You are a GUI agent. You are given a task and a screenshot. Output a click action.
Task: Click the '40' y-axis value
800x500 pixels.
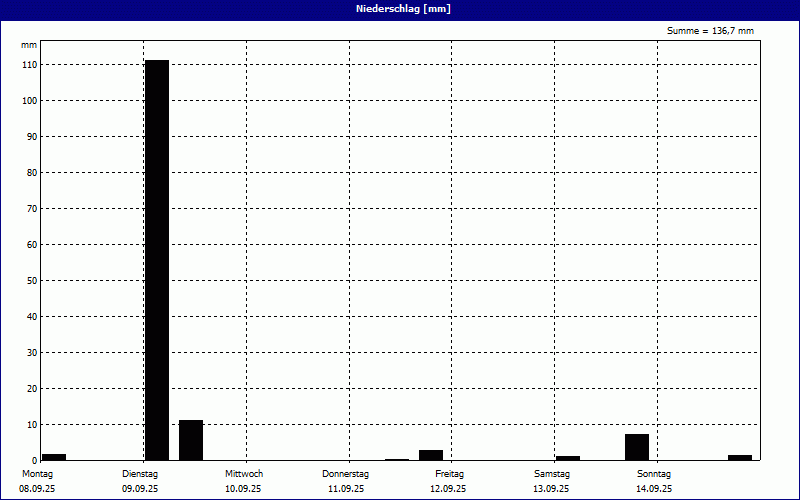pos(32,317)
